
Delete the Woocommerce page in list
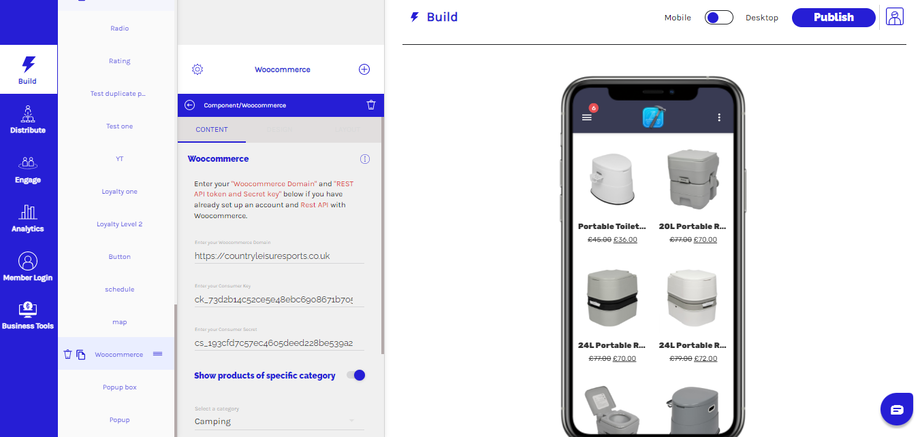point(68,354)
